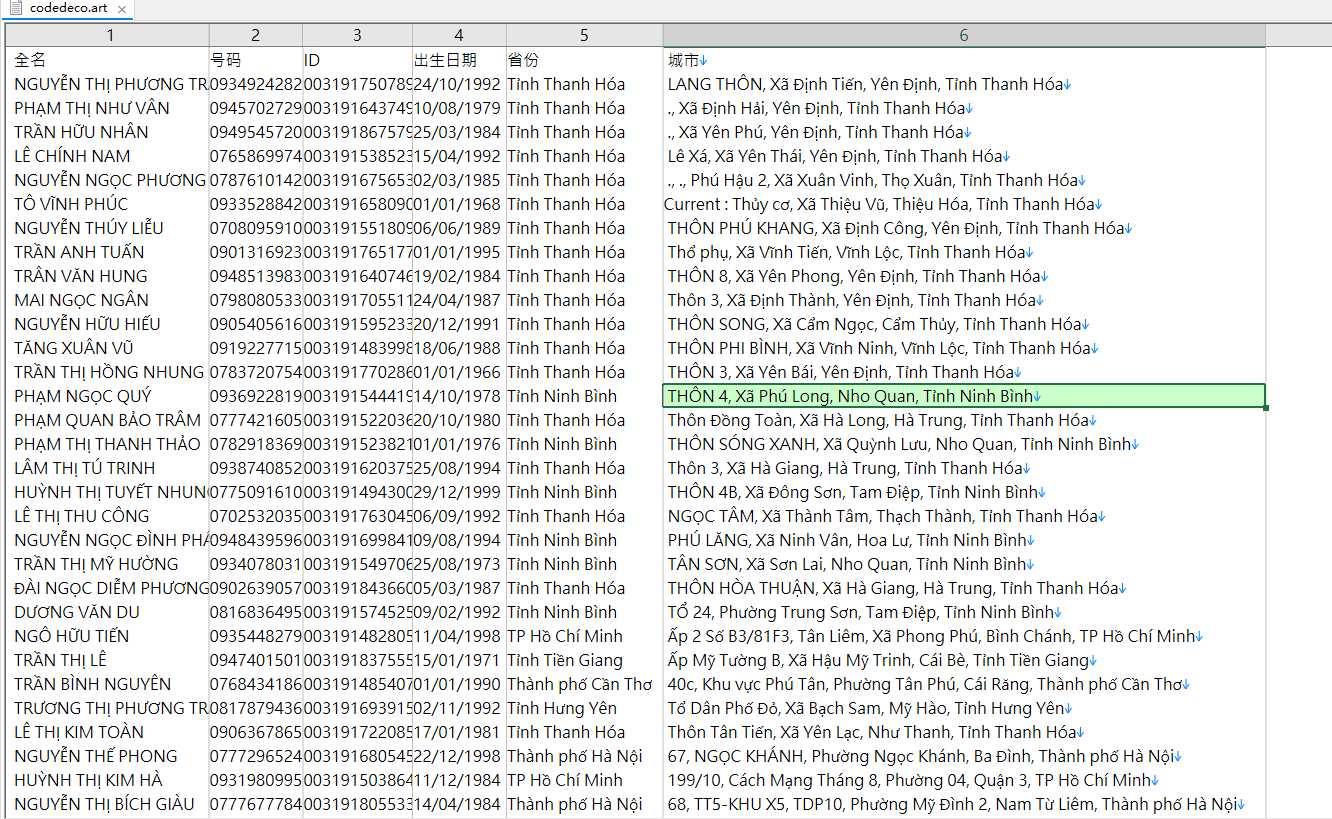Viewport: 1332px width, 819px height.
Task: Click the header cell 出生日期
Action: coord(445,60)
